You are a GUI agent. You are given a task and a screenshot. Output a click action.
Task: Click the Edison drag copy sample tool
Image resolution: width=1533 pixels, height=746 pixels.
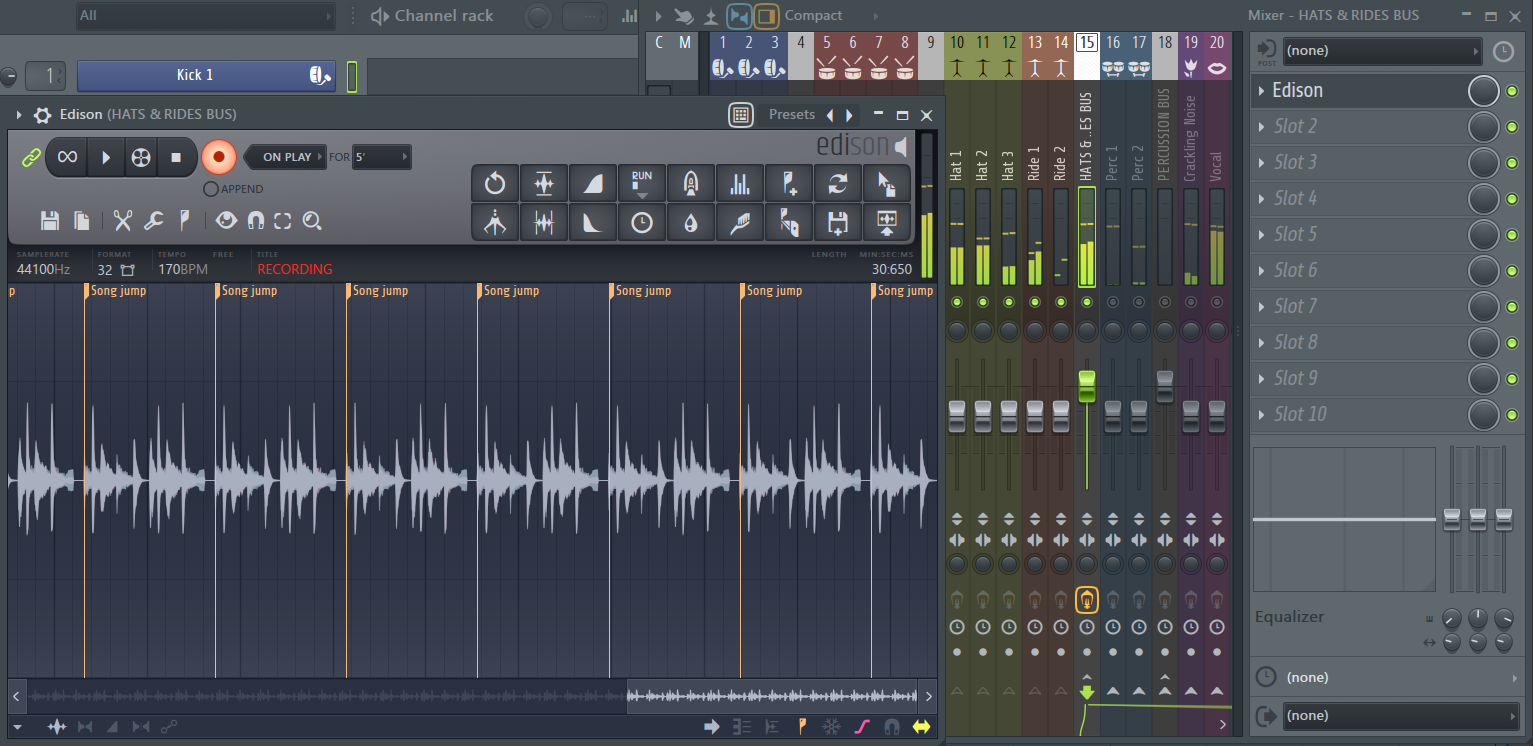pyautogui.click(x=887, y=184)
